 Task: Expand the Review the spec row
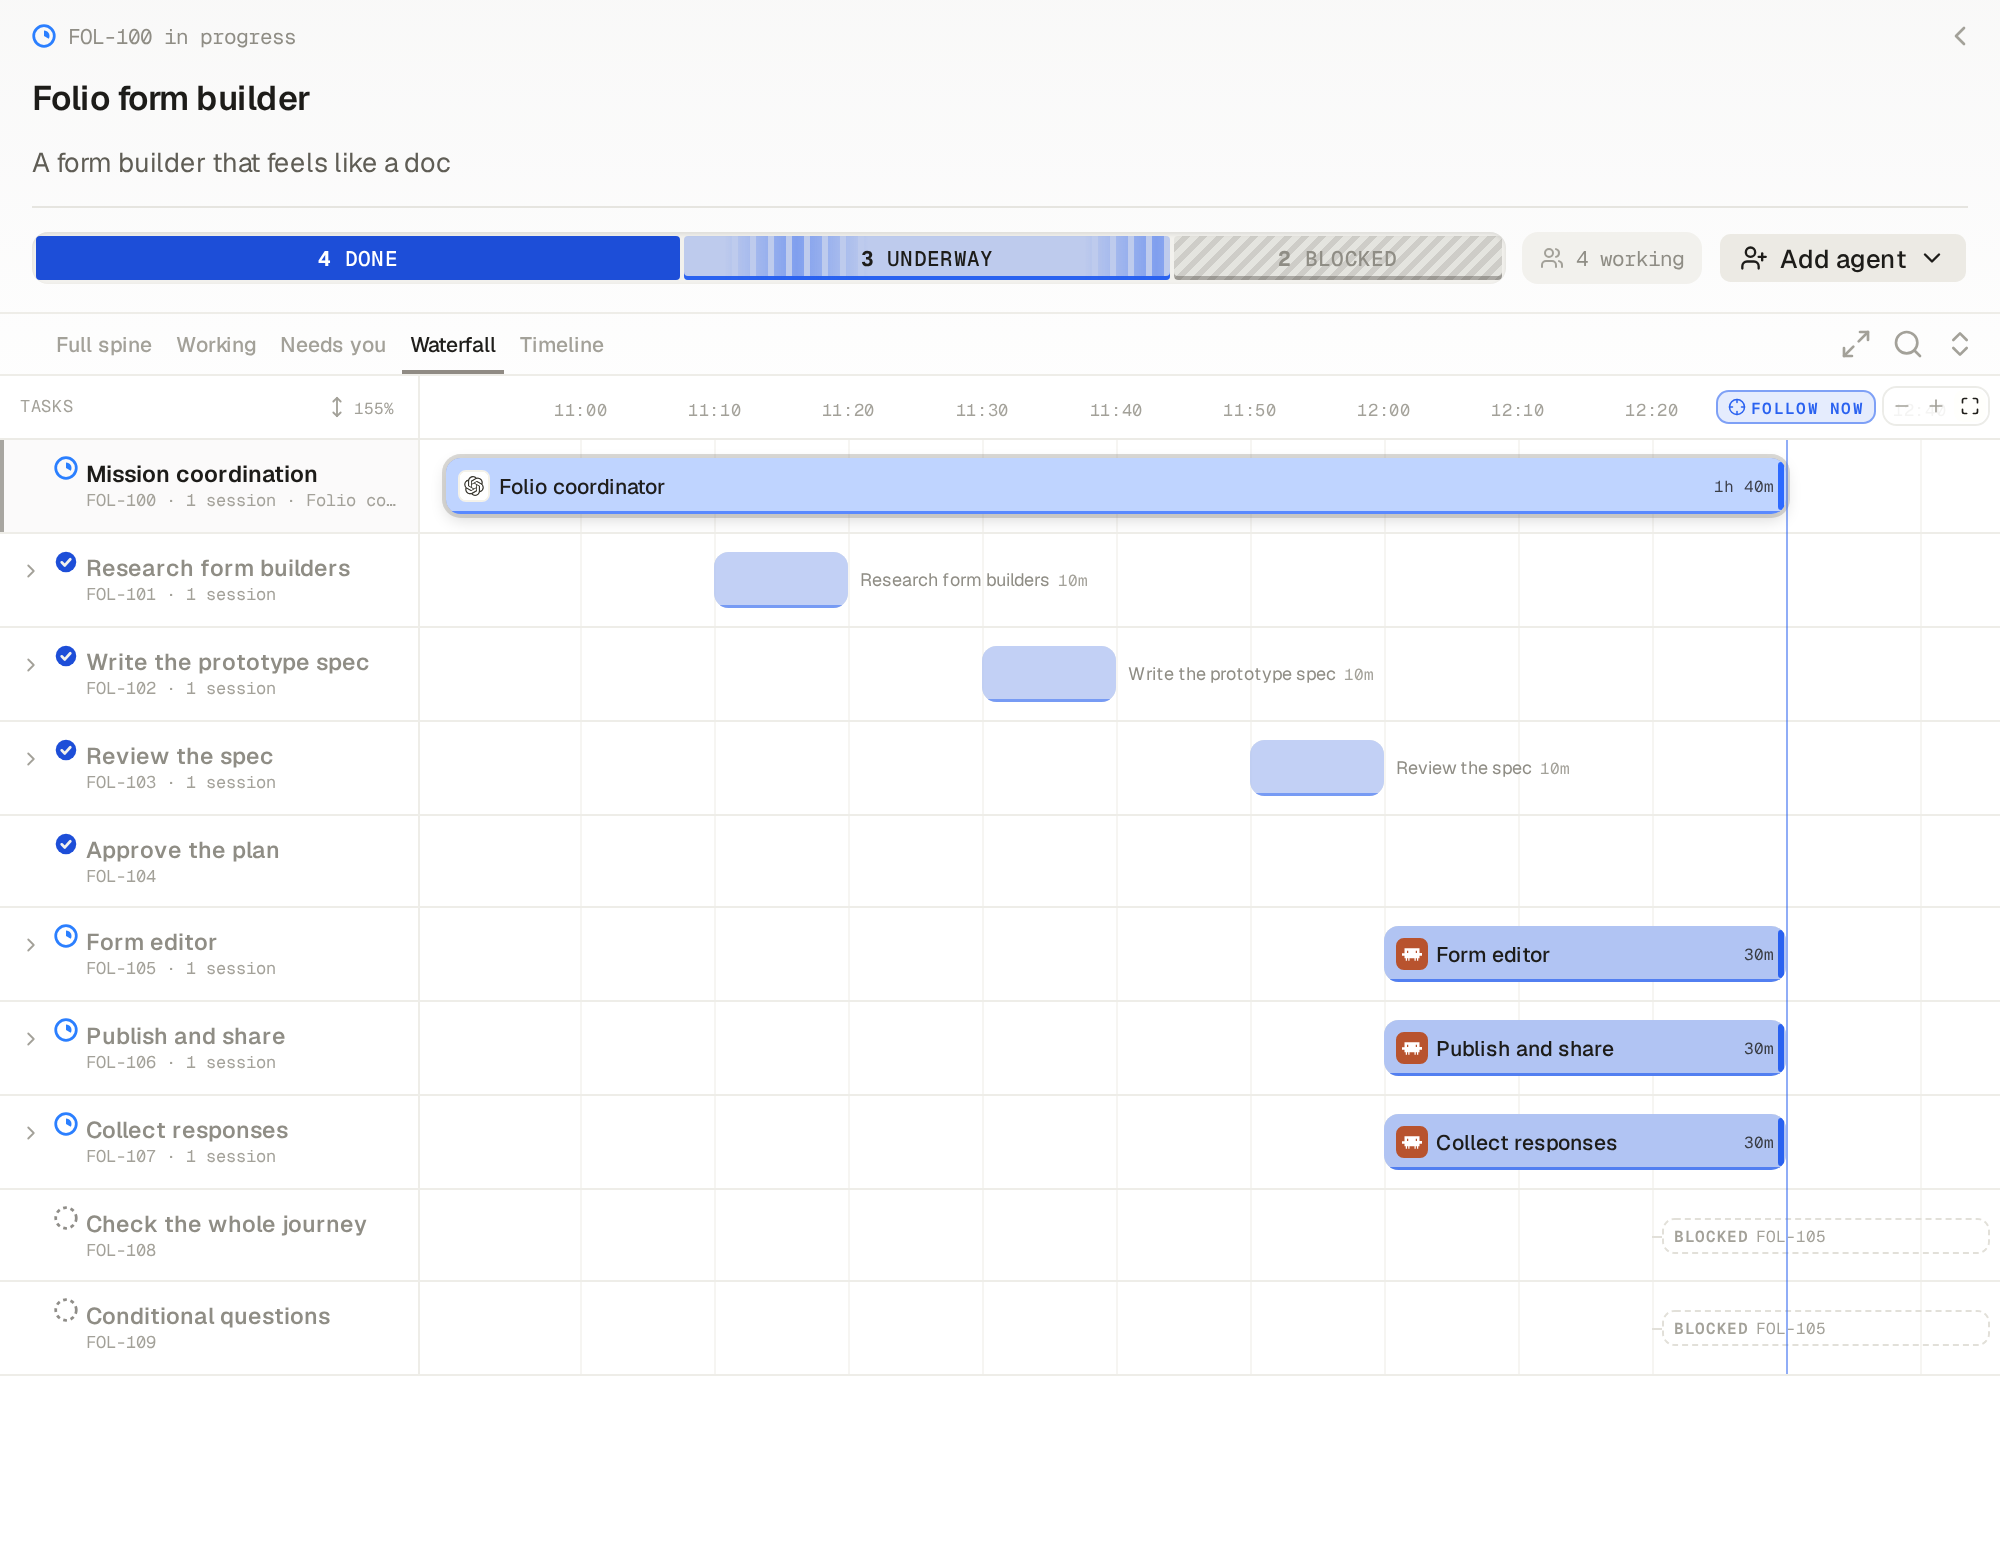(x=31, y=759)
